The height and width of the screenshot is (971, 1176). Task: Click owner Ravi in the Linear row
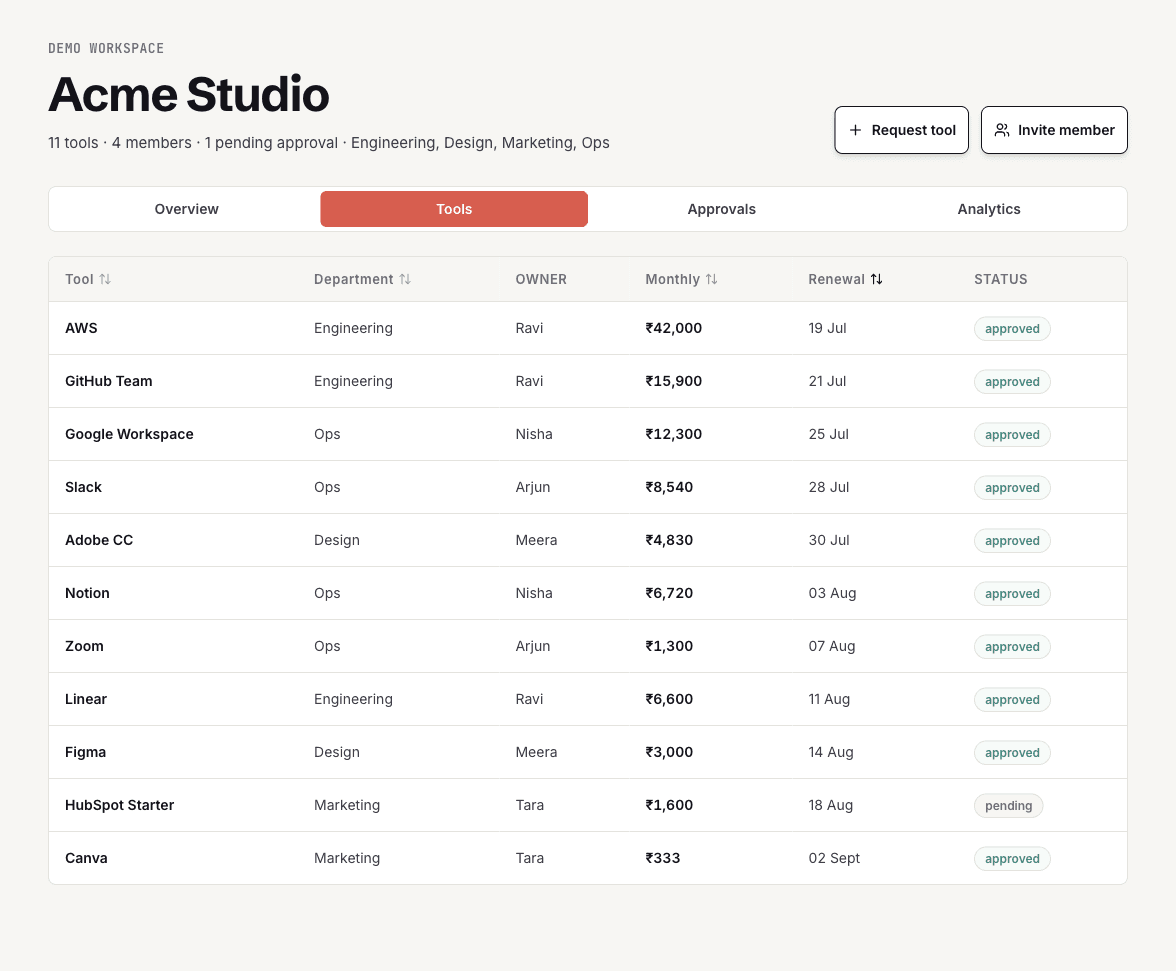(530, 700)
